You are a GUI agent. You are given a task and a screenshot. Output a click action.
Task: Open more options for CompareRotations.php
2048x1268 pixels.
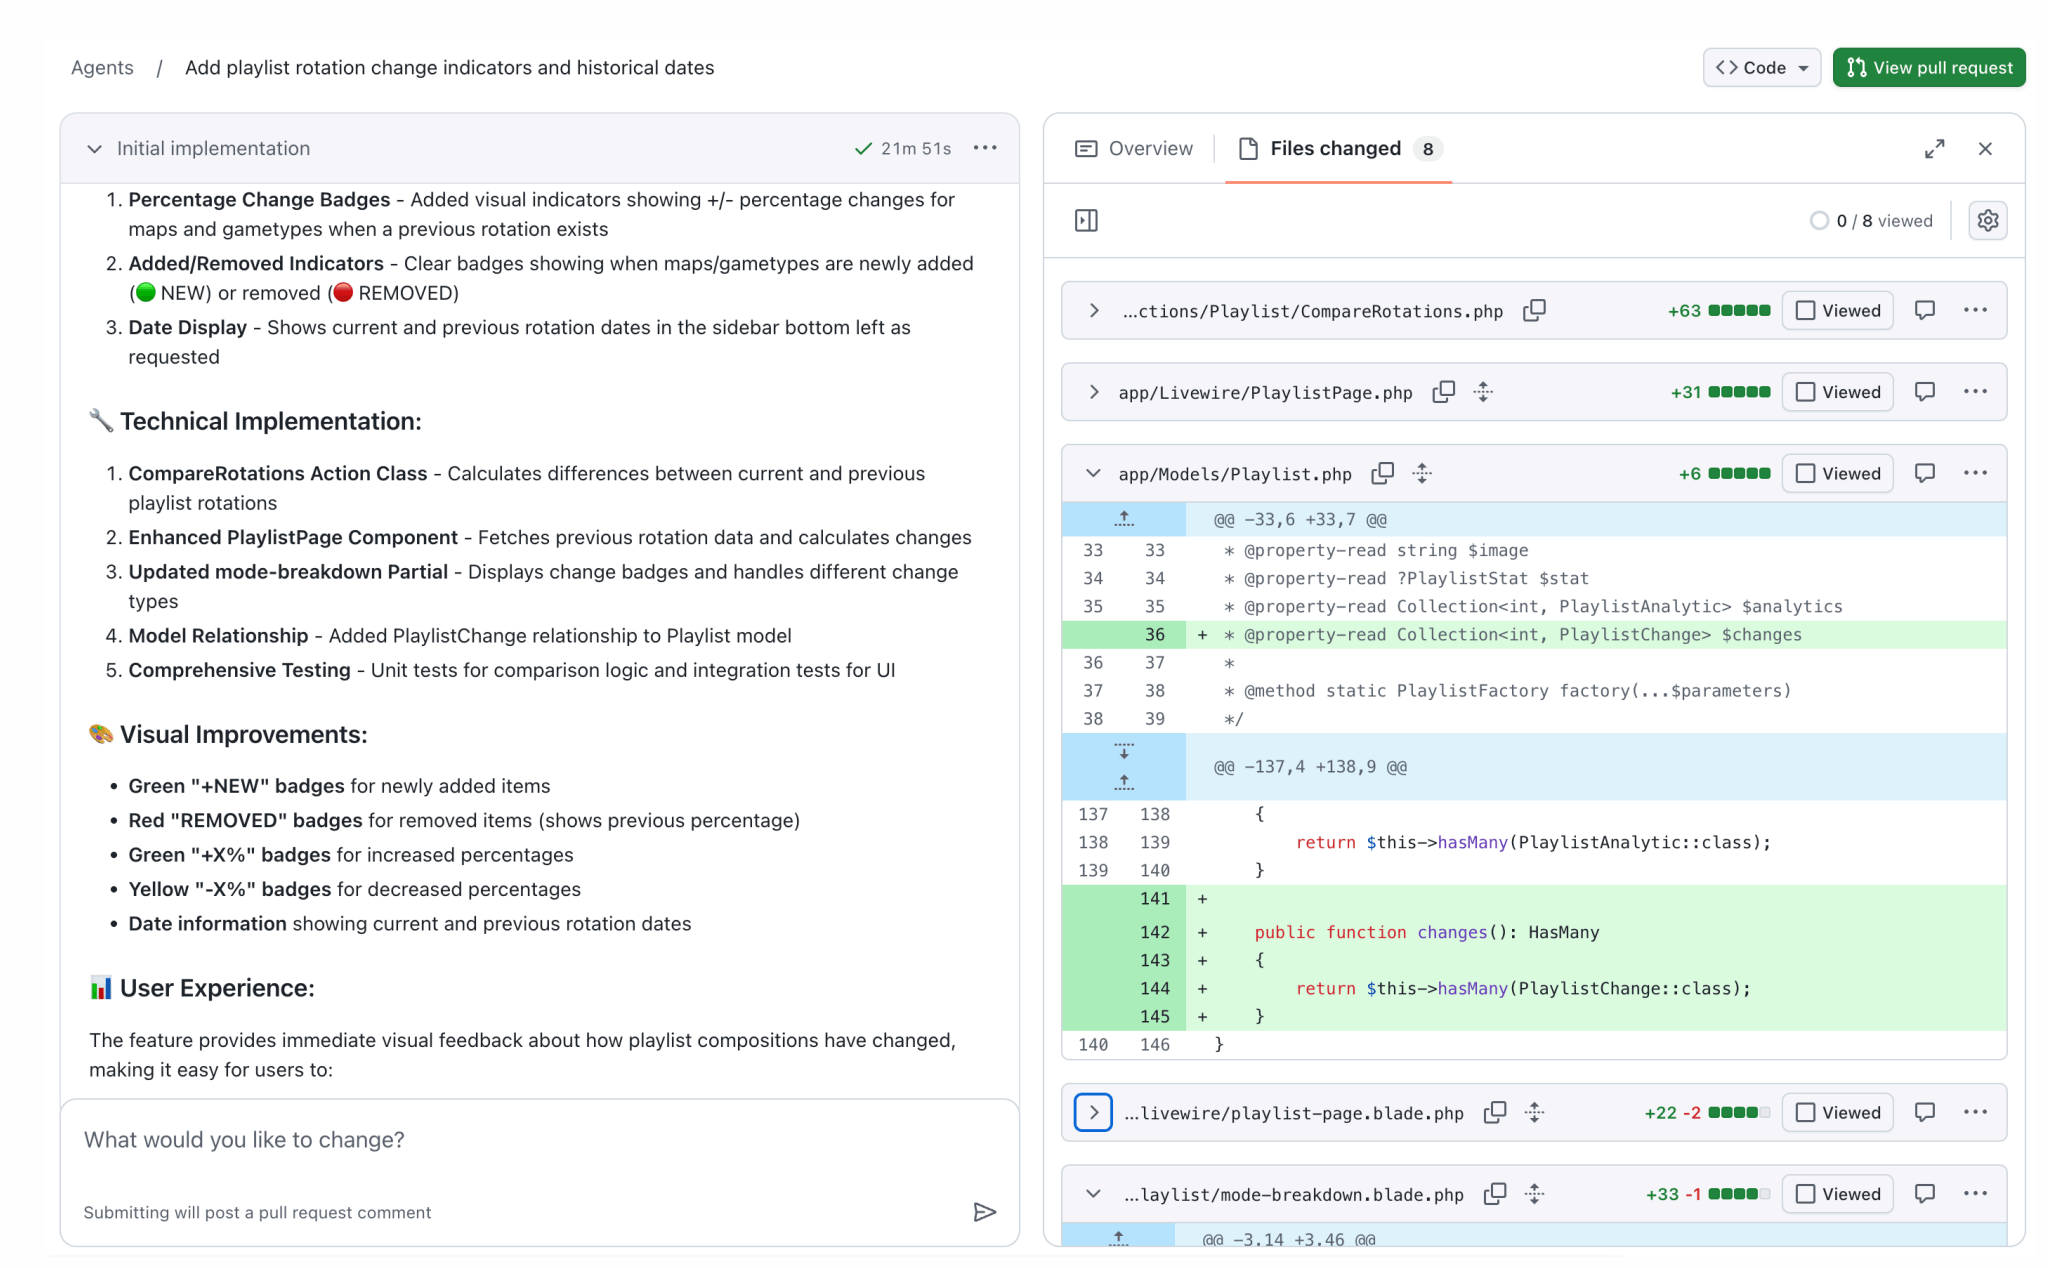(1975, 311)
